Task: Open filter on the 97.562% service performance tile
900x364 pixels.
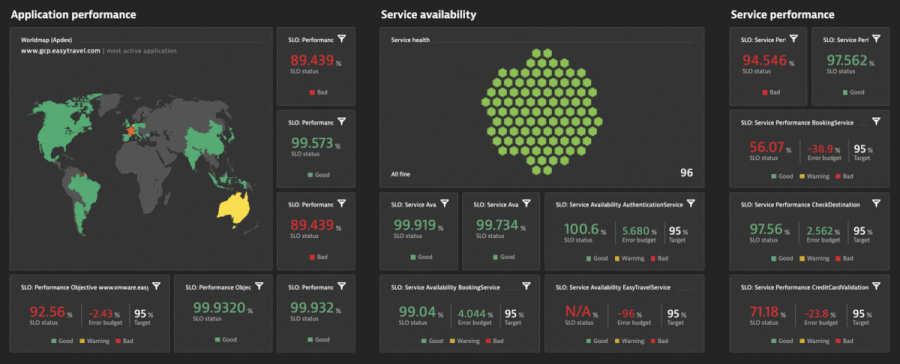Action: coord(876,38)
